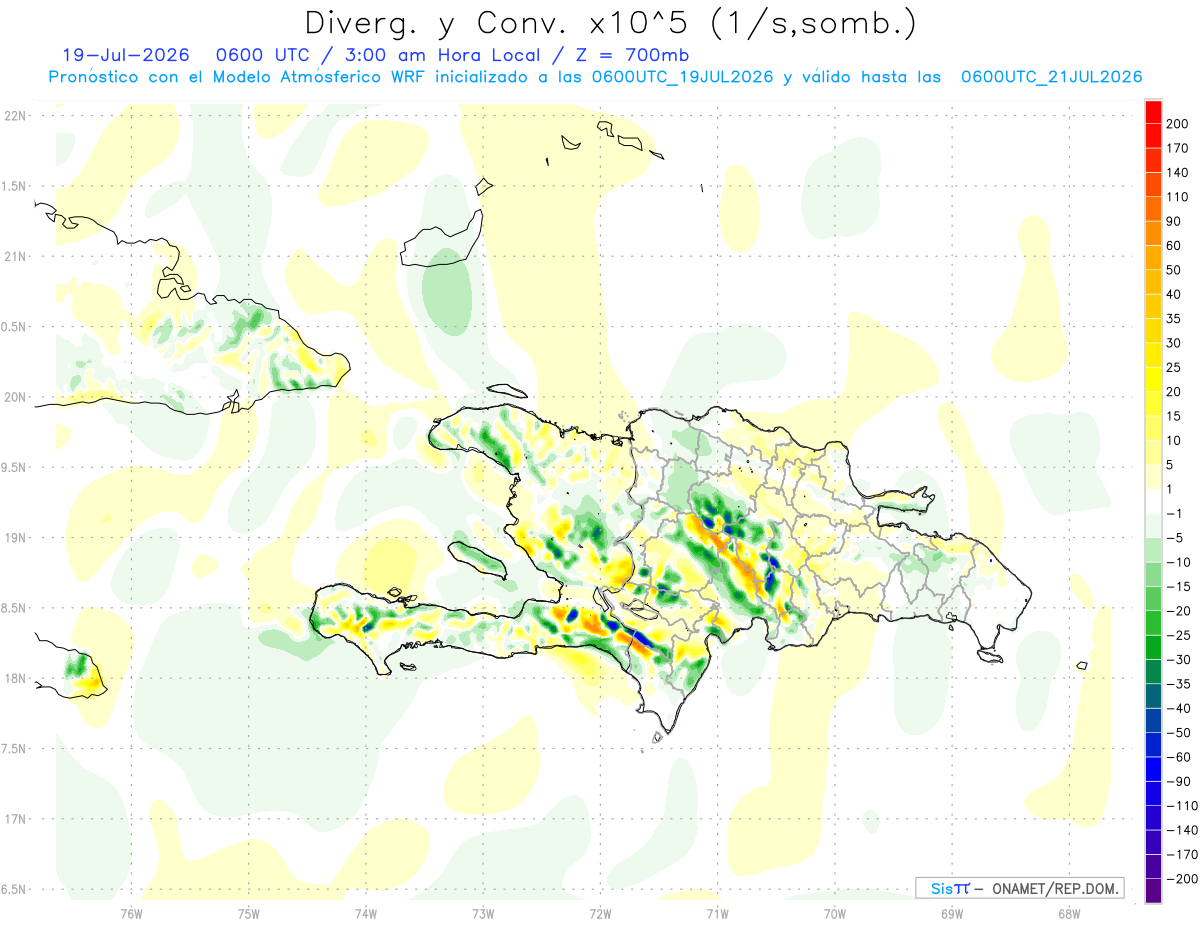Click the '70W' longitude label
Screen dimensions: 1200x927
pyautogui.click(x=834, y=913)
